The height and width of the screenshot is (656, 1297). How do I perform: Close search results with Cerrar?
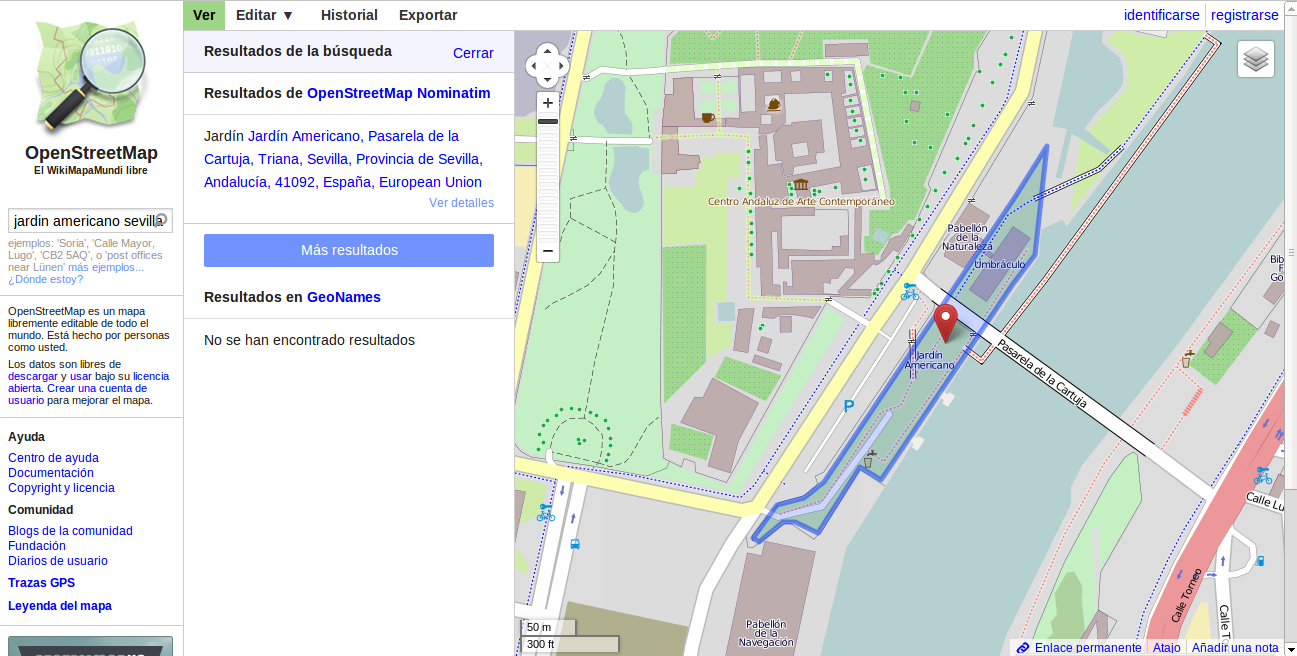tap(473, 53)
